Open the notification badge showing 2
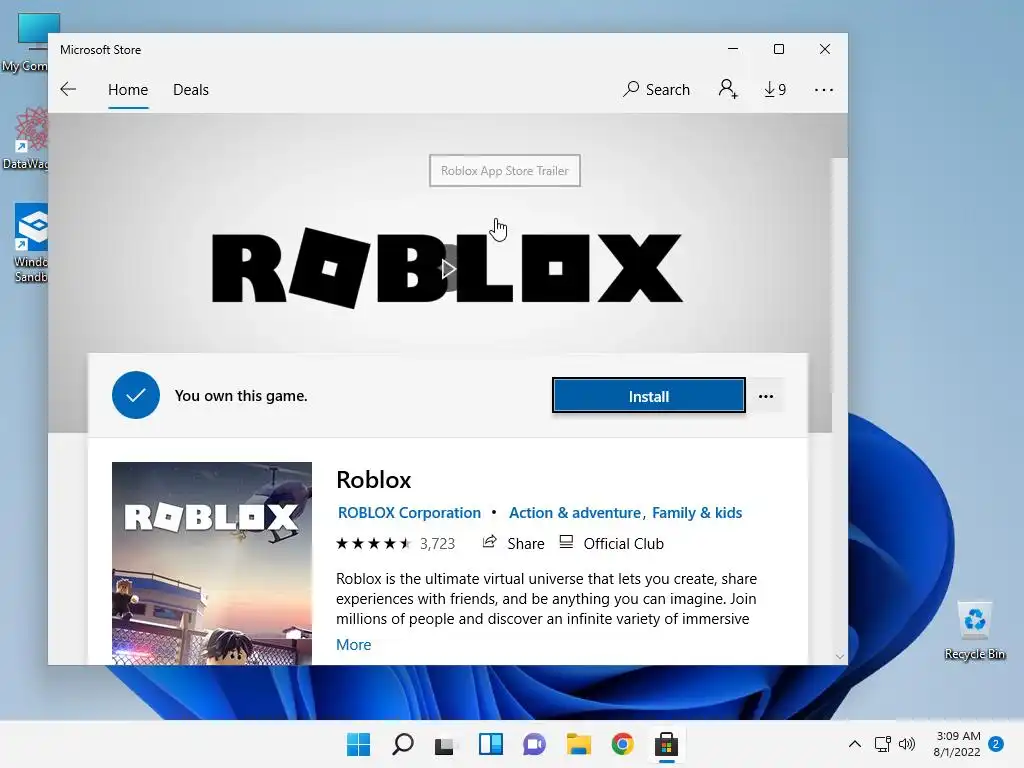1024x768 pixels. point(996,744)
